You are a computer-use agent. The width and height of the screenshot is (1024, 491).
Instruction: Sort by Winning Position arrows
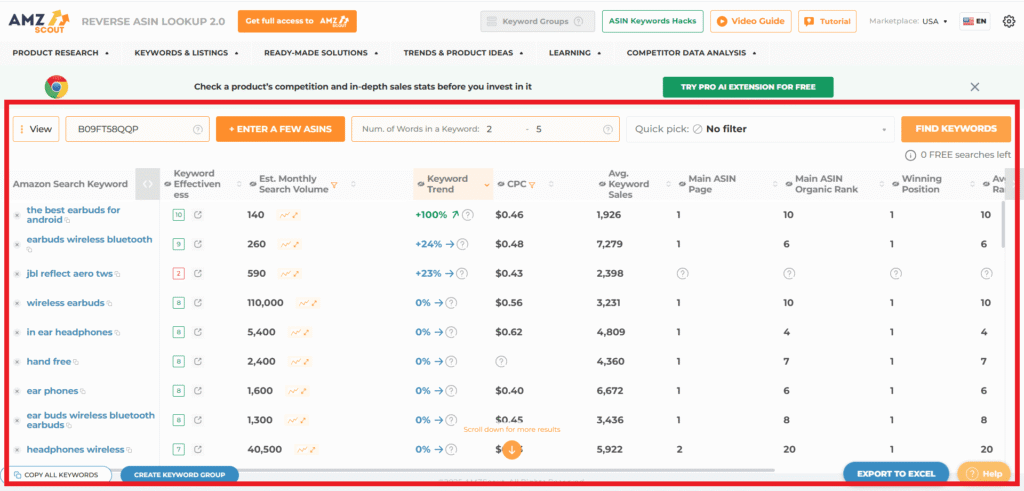click(970, 185)
